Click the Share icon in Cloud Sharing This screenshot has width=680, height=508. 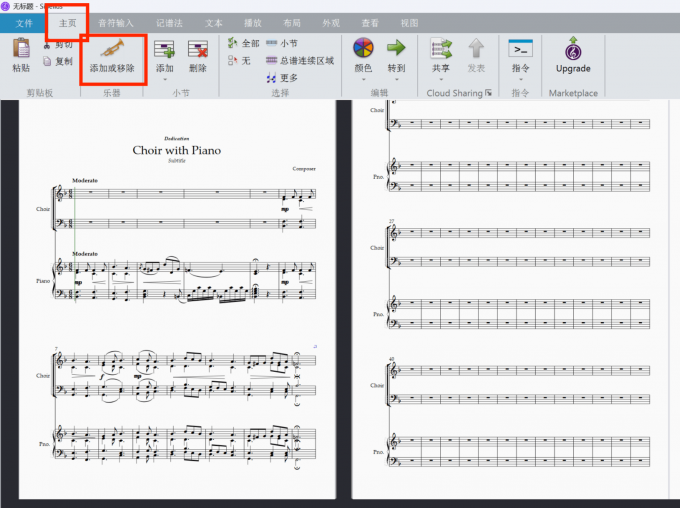pos(440,49)
